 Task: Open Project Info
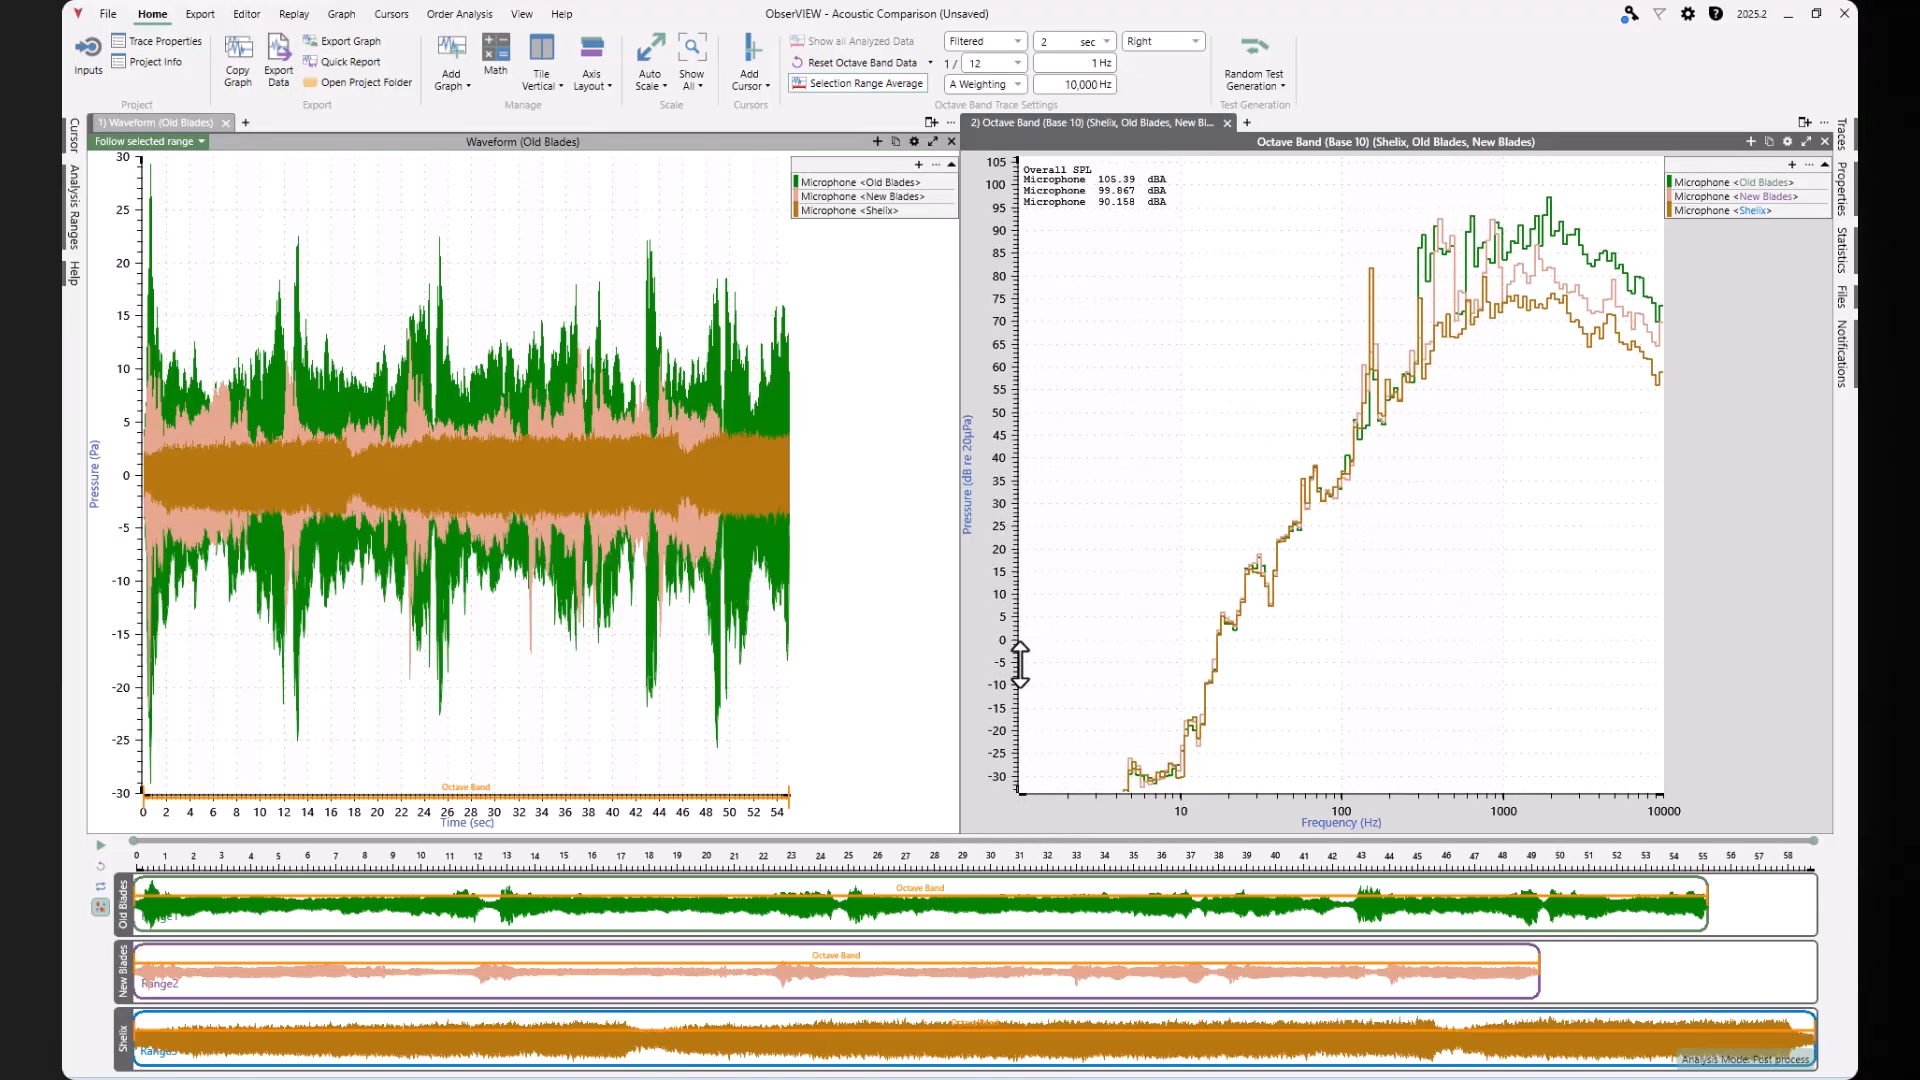147,62
